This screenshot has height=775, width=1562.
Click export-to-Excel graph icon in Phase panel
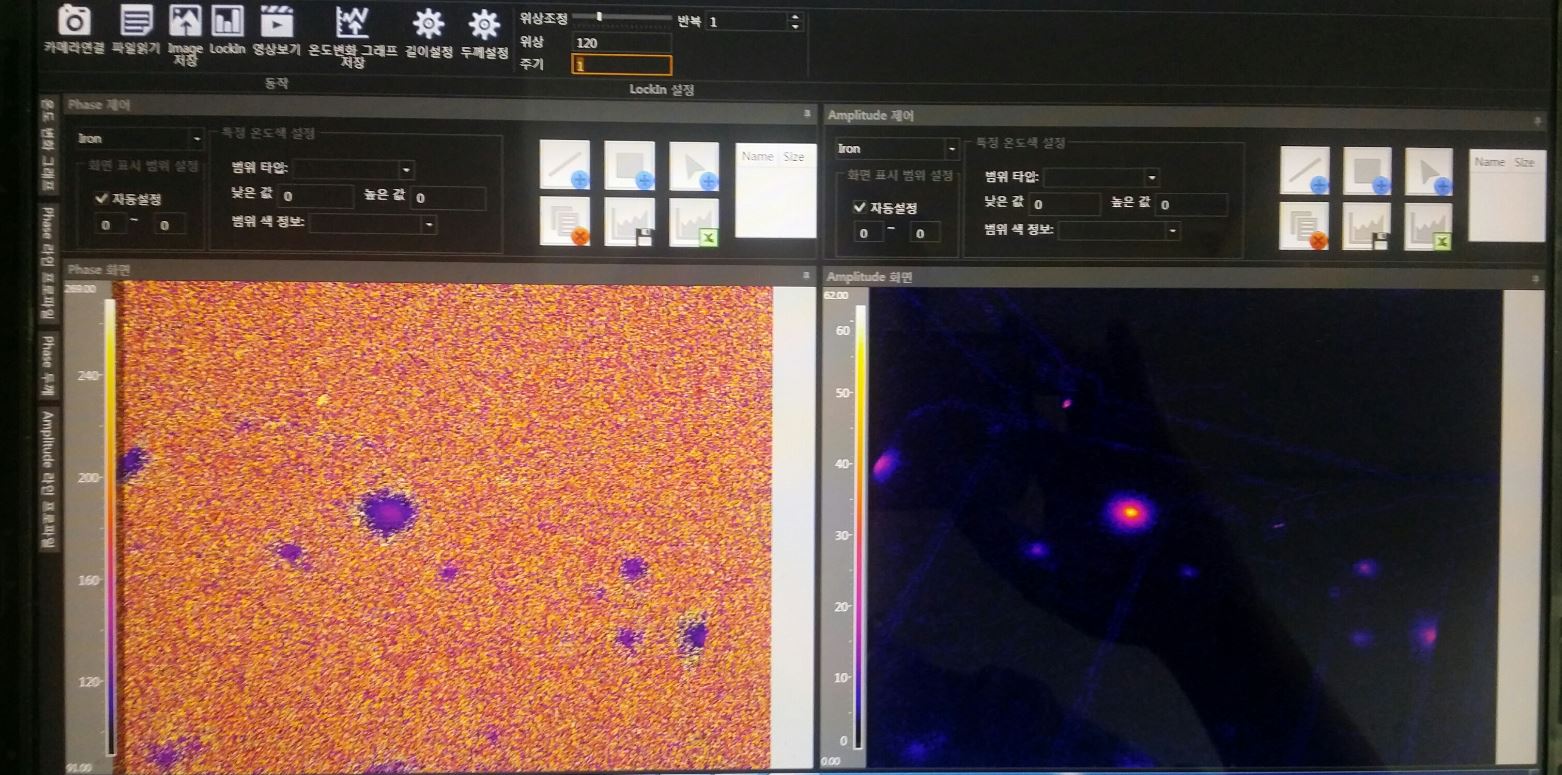[x=694, y=221]
